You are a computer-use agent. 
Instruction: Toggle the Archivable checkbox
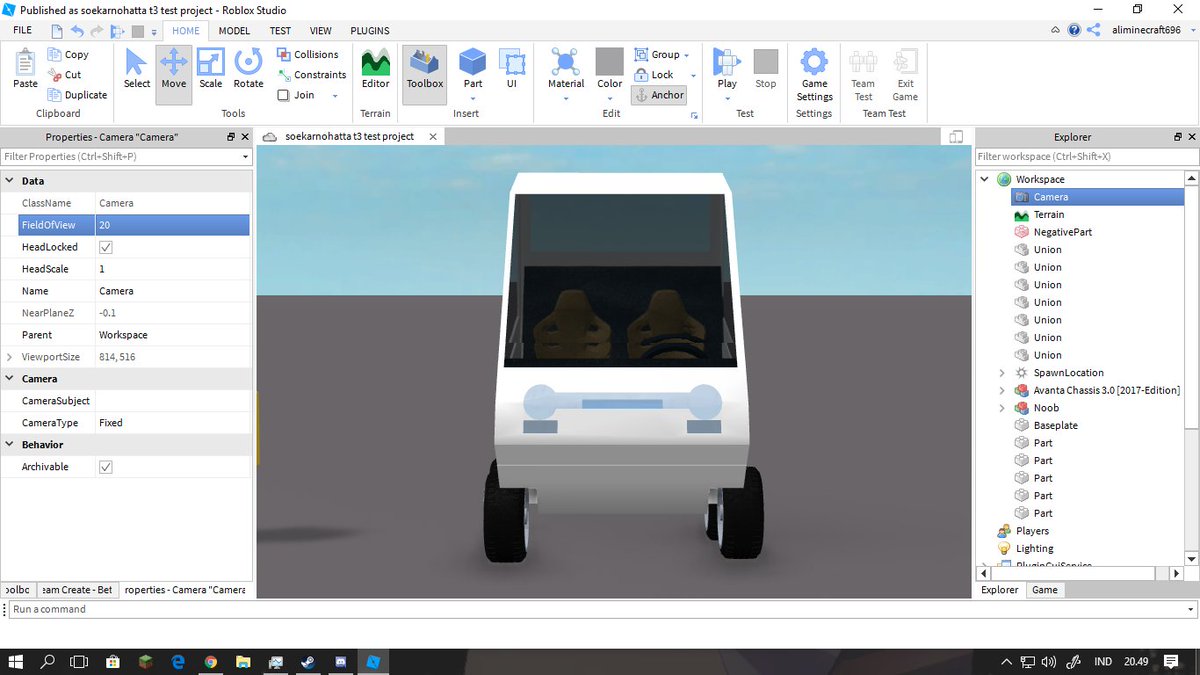[x=106, y=467]
